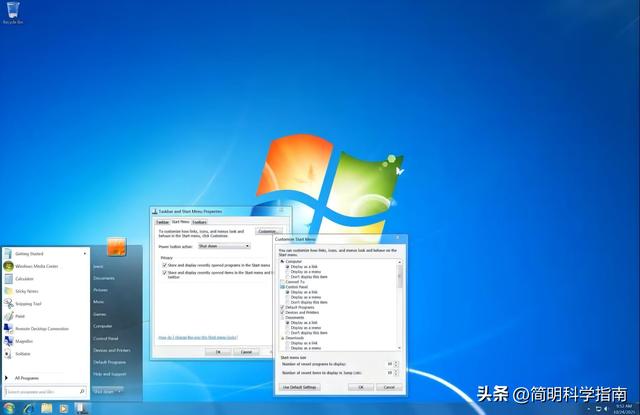640x415 pixels.
Task: Open Remote Desktop Connection
Action: point(41,328)
